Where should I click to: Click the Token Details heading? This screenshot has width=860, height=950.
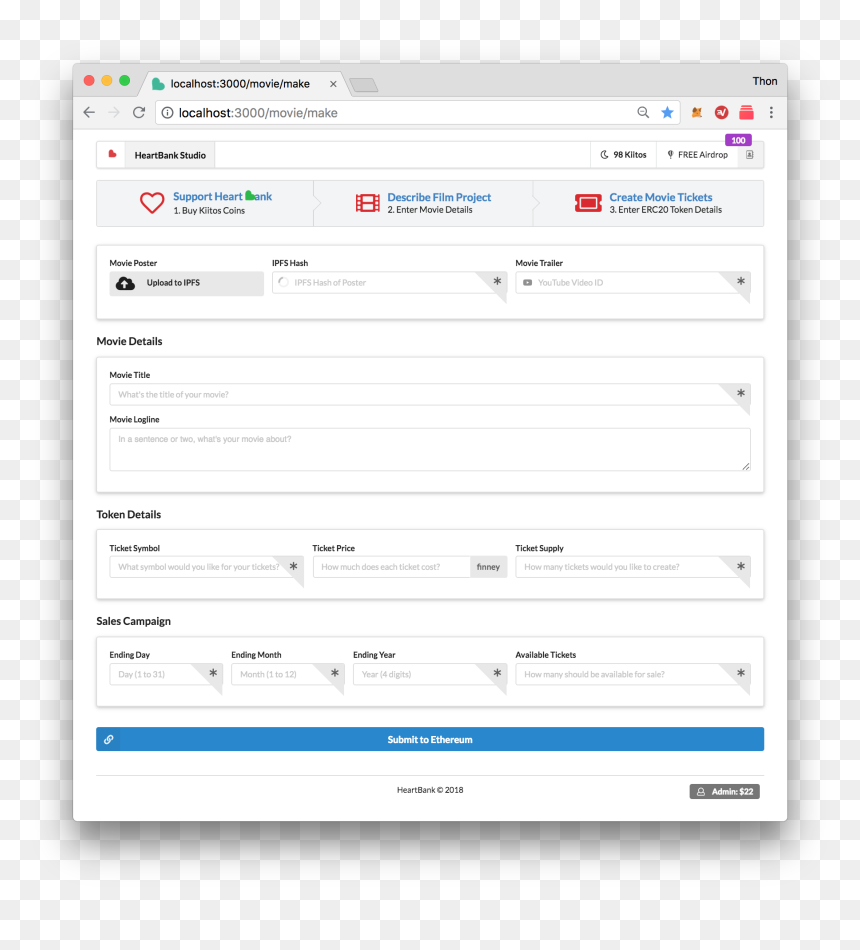coord(128,514)
